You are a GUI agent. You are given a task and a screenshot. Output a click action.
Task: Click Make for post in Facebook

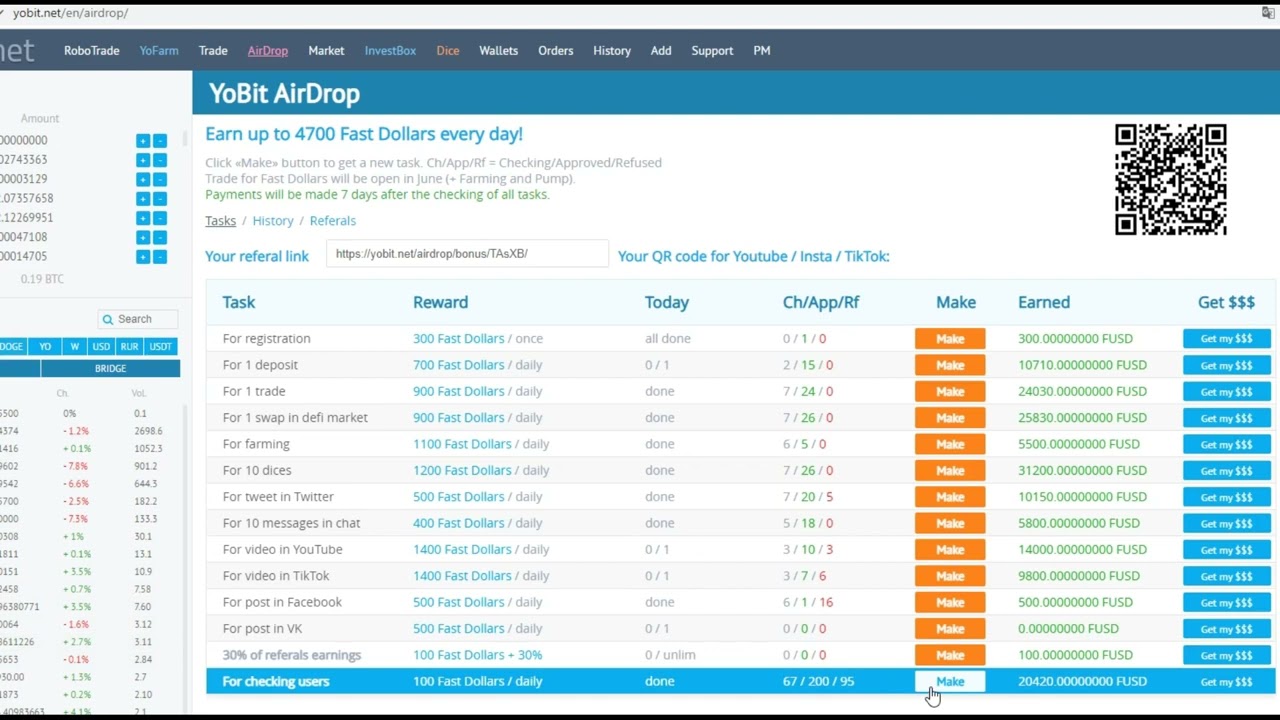[x=950, y=602]
